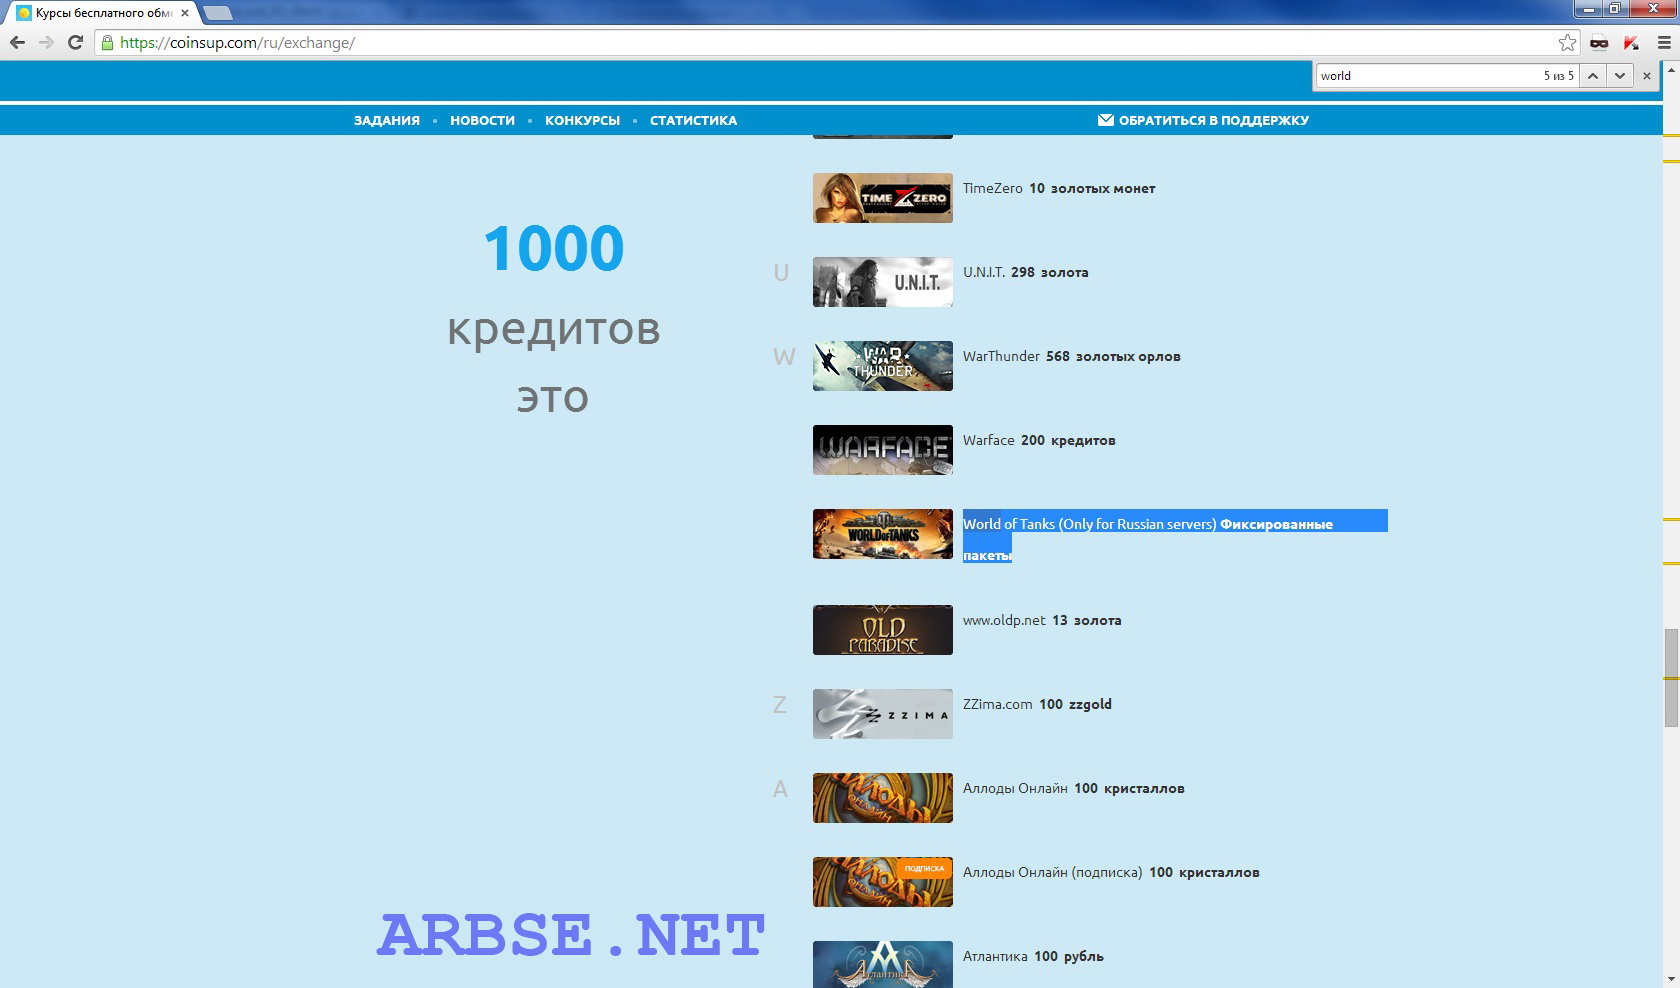Open the СТАТИСТИКА menu item

693,120
